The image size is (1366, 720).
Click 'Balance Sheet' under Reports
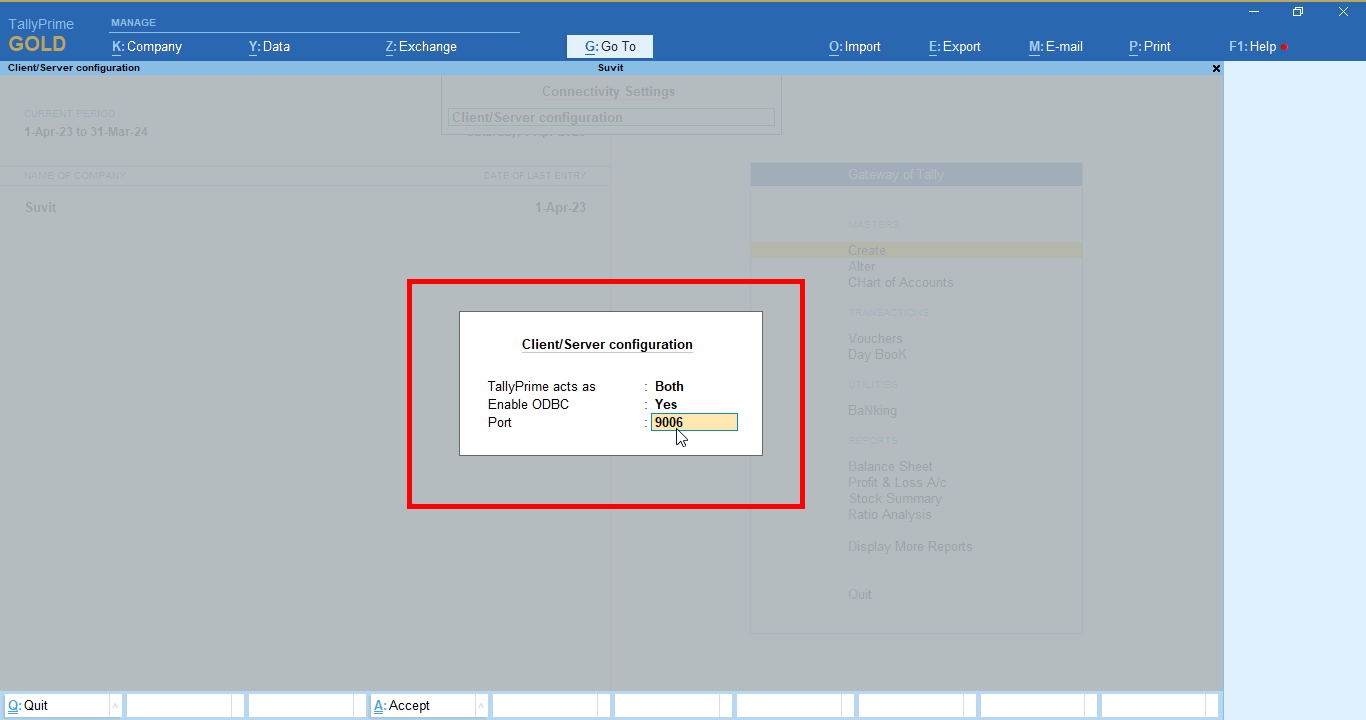890,466
